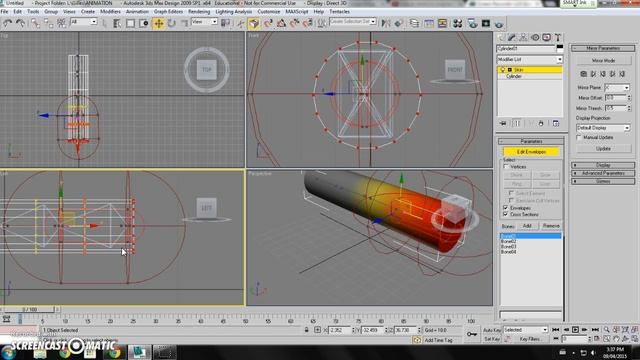
Task: Select the Select and Link tool
Action: pyautogui.click(x=36, y=23)
